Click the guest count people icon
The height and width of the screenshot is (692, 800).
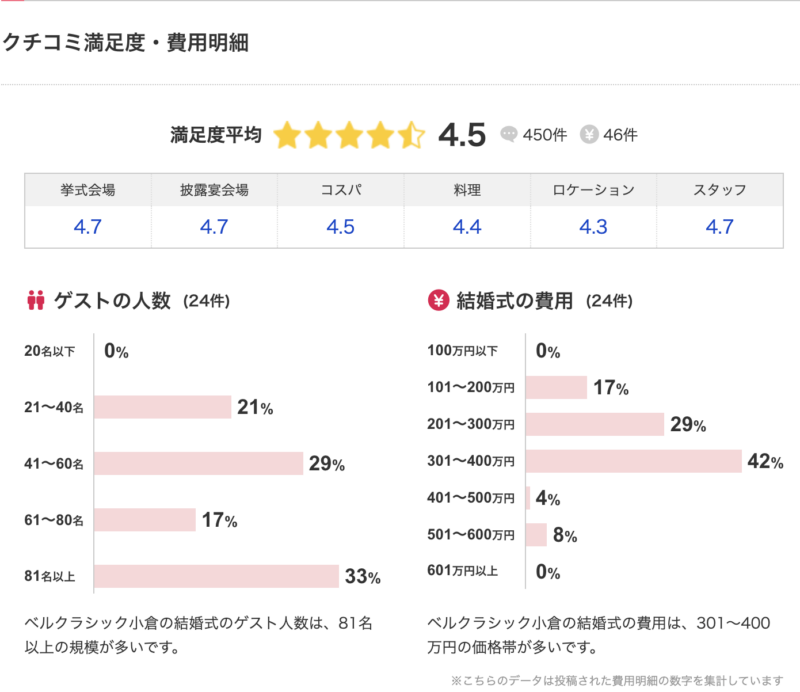click(x=37, y=299)
